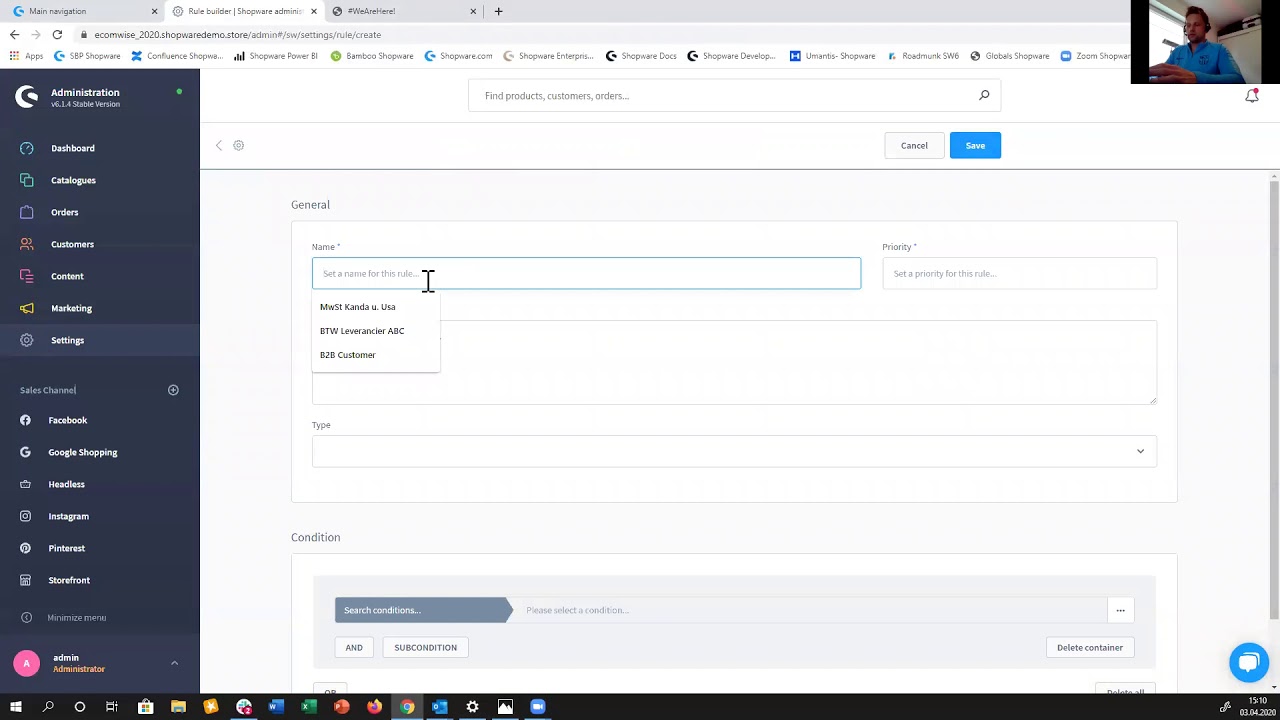Open Customers section
This screenshot has height=720, width=1280.
point(72,244)
